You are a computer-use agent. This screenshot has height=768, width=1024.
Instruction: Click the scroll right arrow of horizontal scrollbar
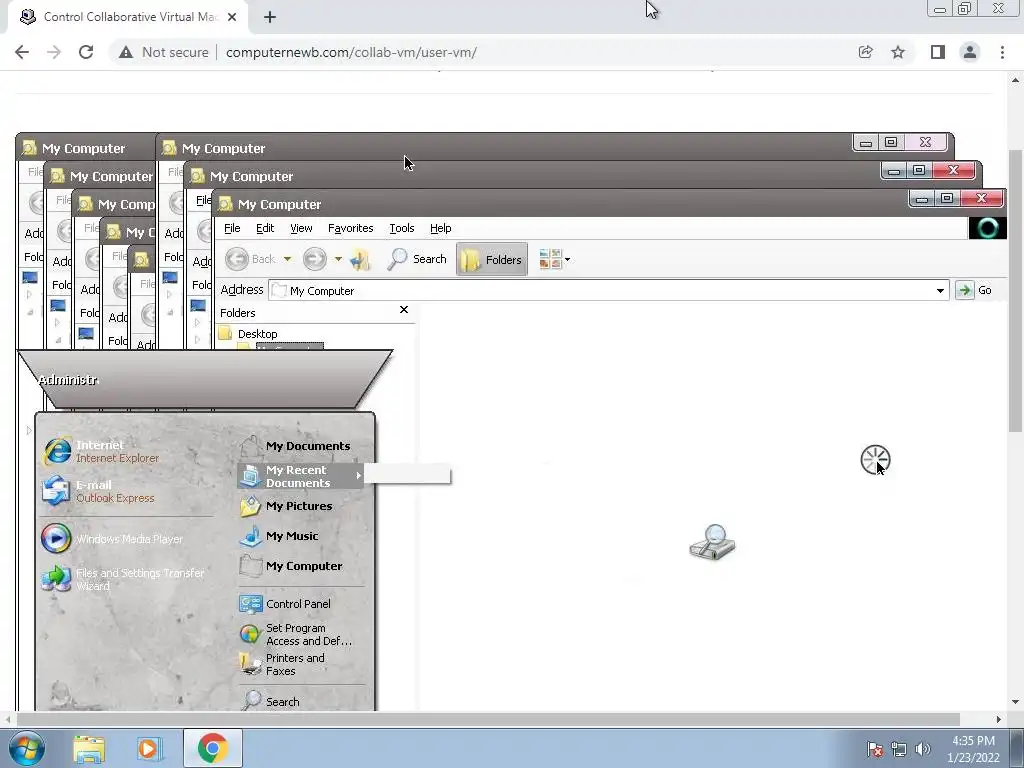998,719
